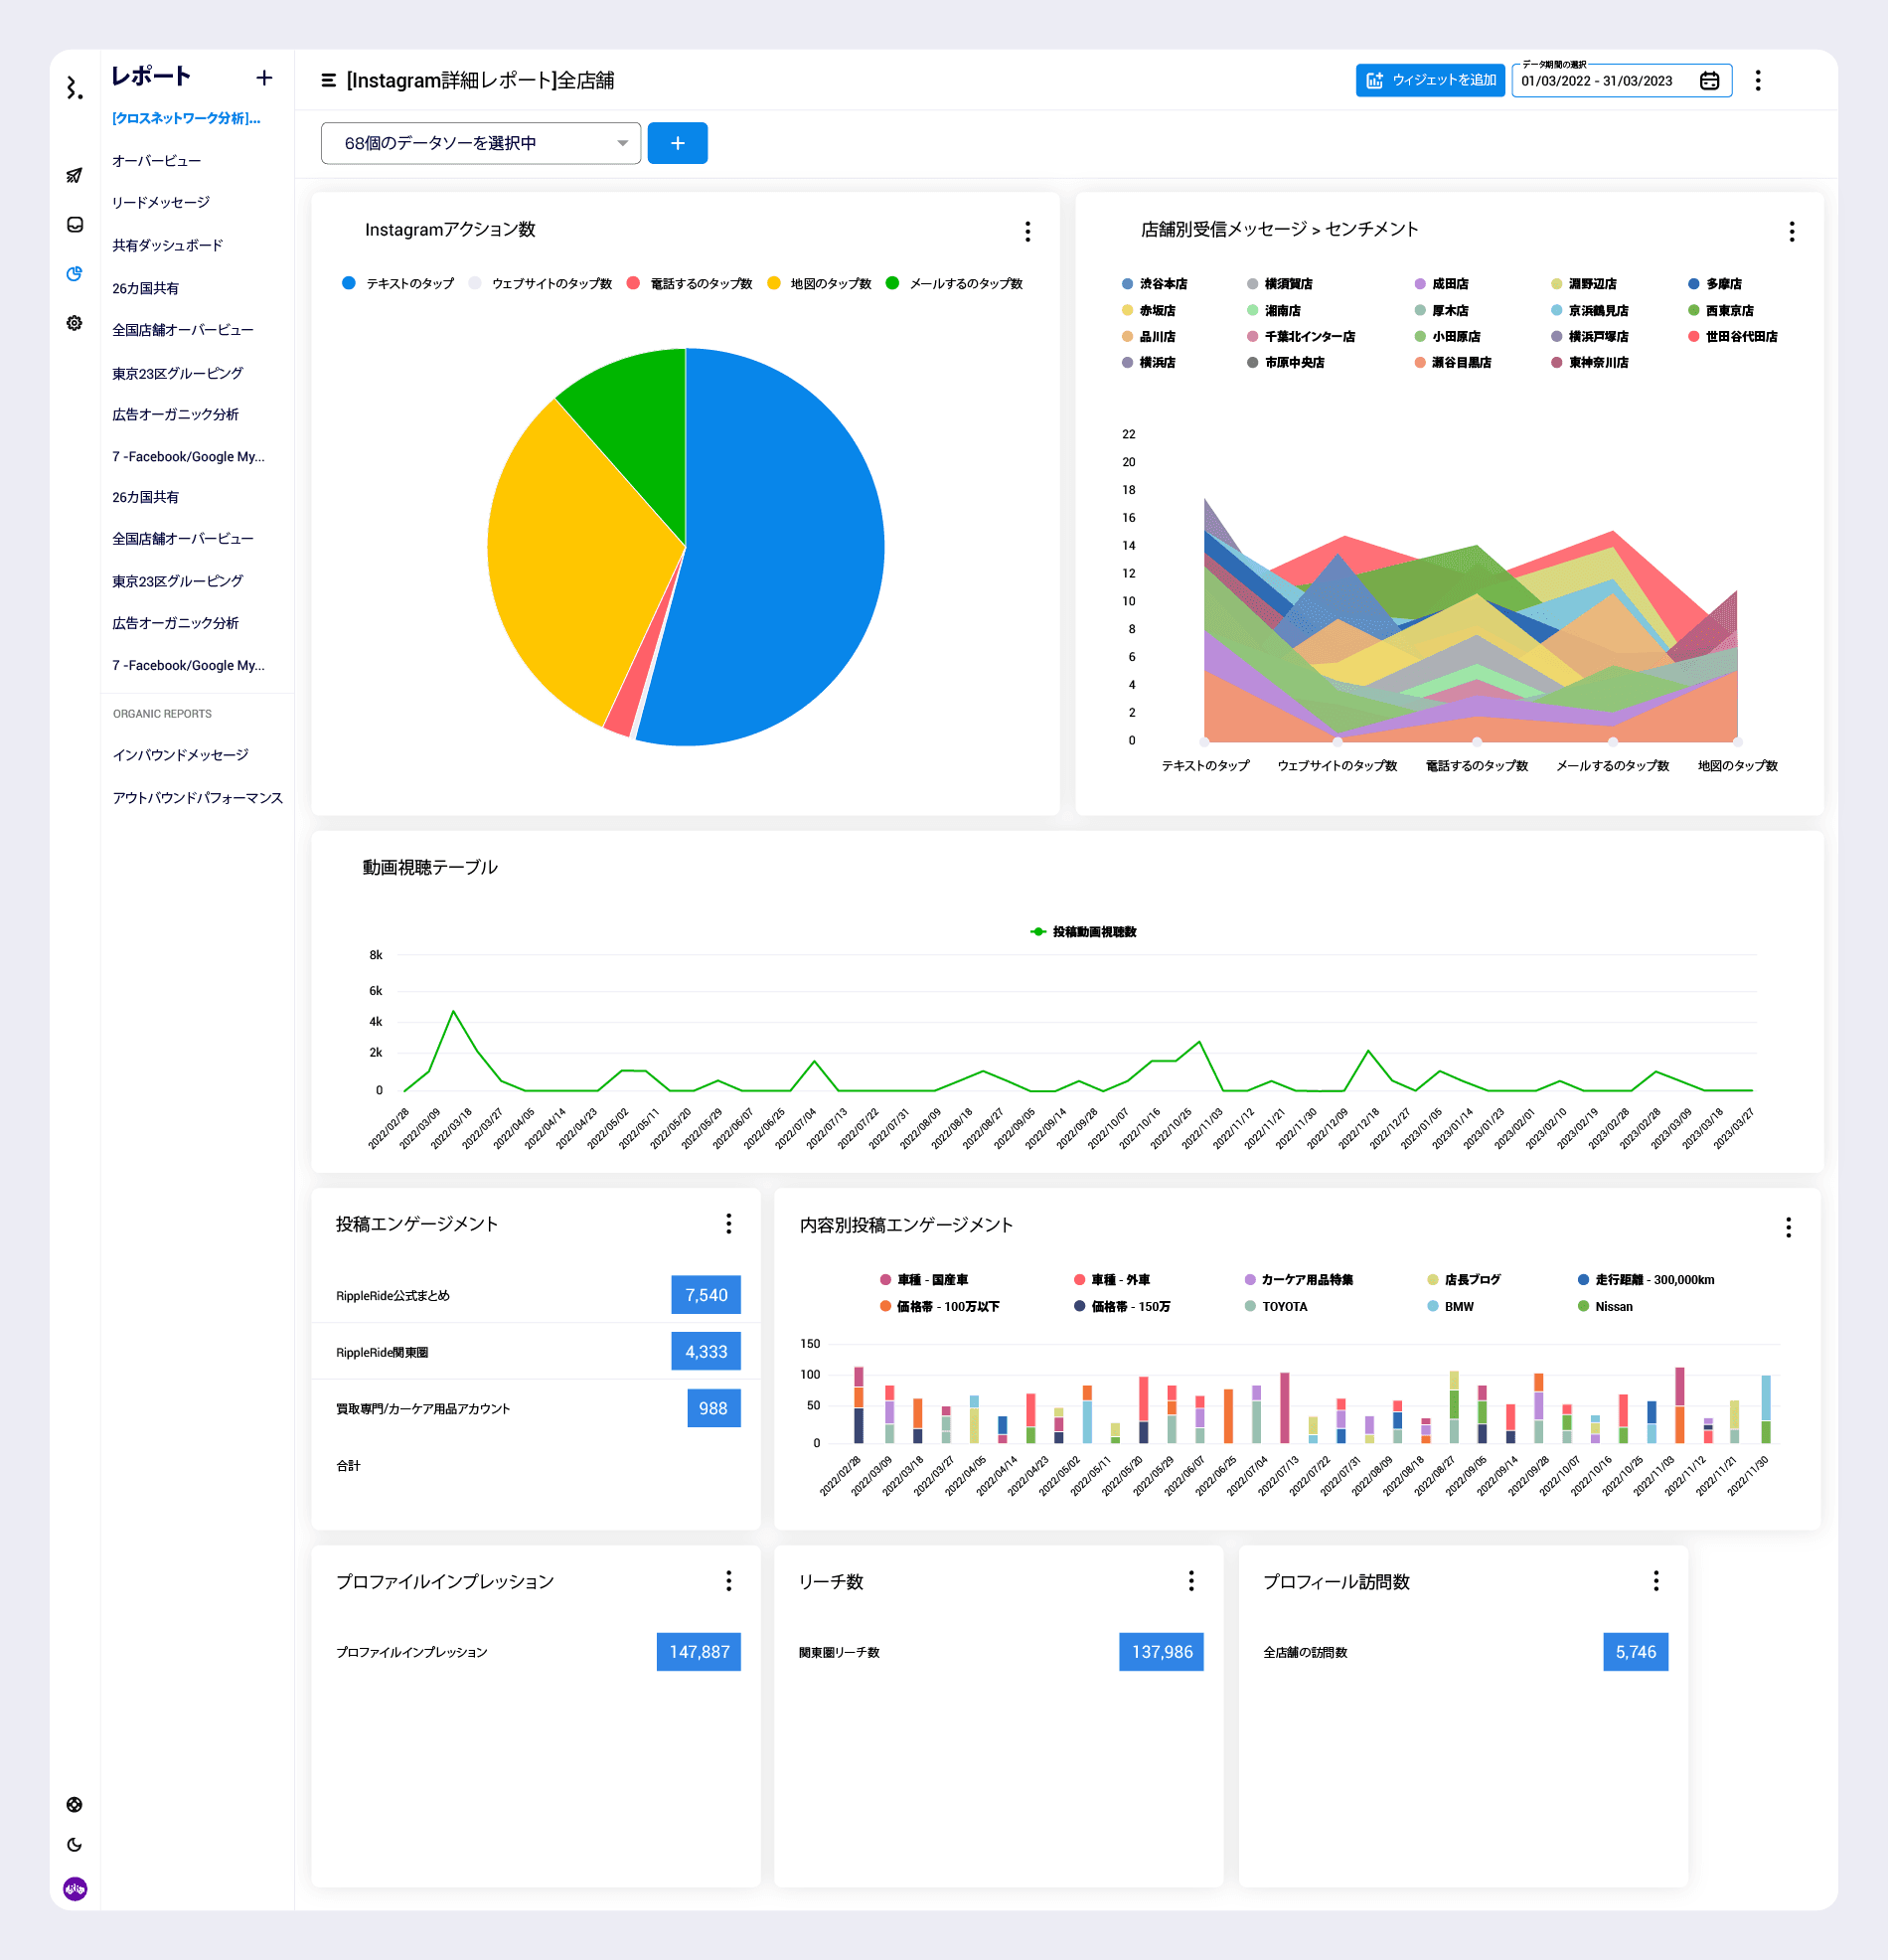
Task: Click the yellow 地図のタップ数 legend color dot
Action: (773, 284)
